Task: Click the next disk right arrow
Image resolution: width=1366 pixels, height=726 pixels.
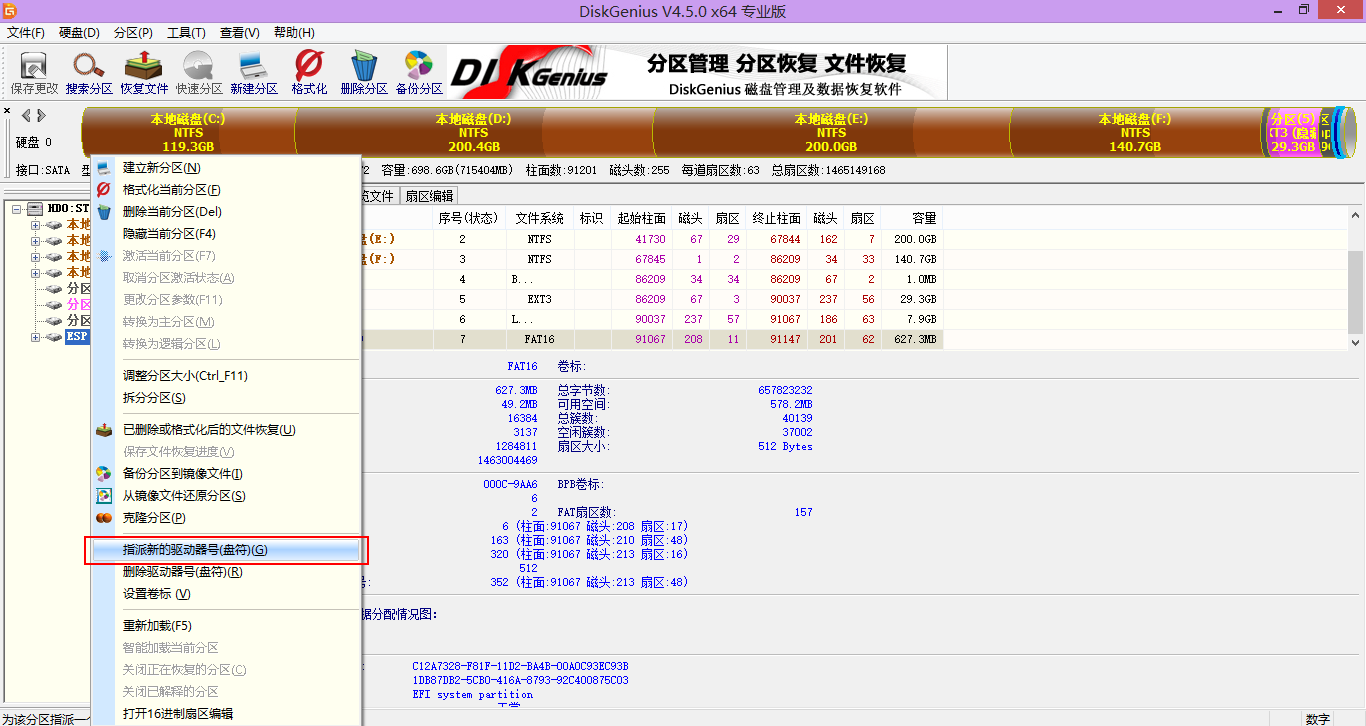Action: [x=40, y=115]
